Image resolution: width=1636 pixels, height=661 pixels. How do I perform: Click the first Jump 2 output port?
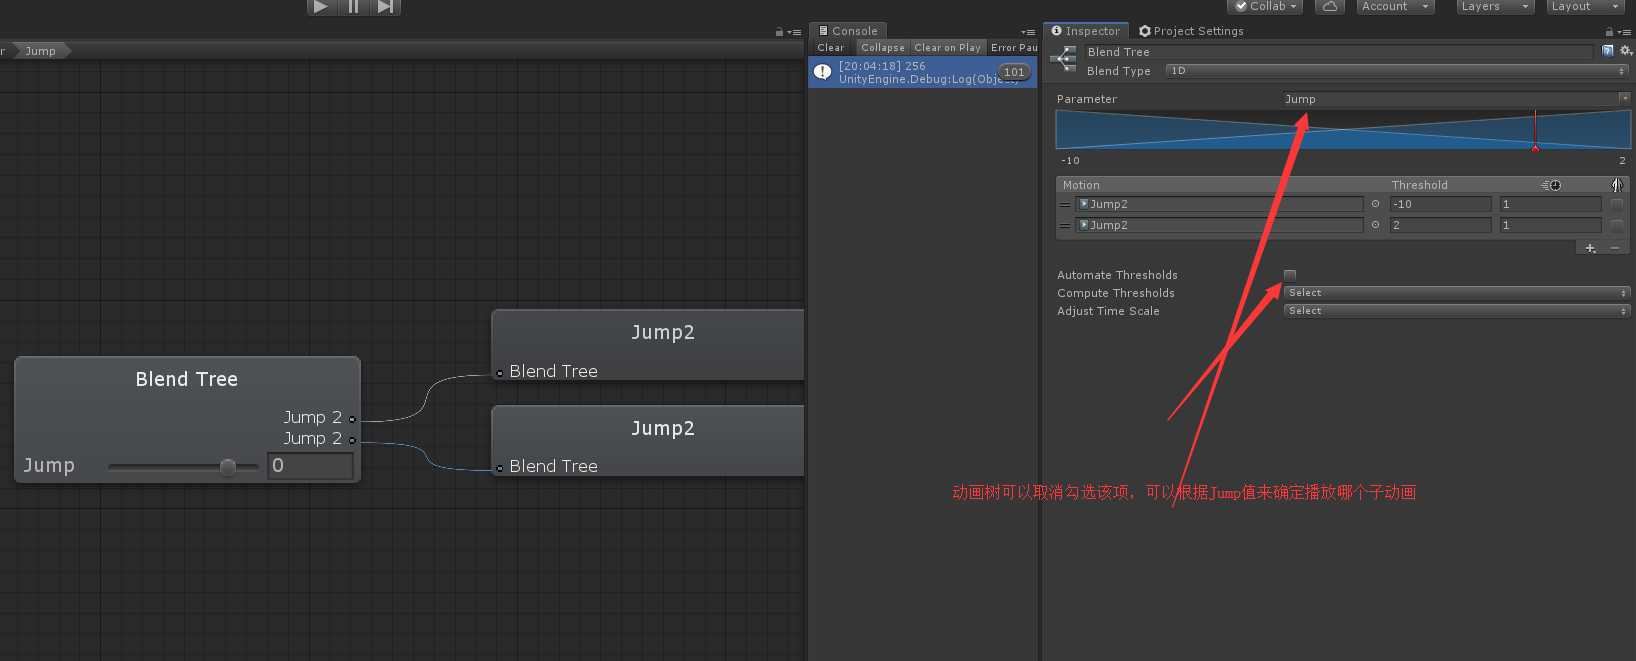pyautogui.click(x=352, y=419)
